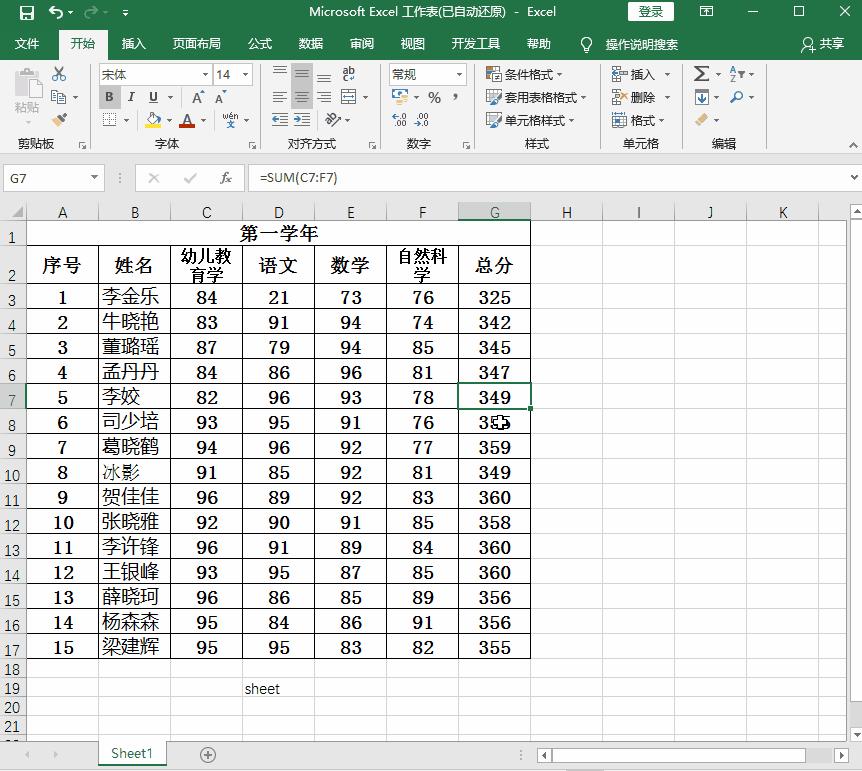Toggle italic formatting
The height and width of the screenshot is (771, 862).
coord(131,97)
